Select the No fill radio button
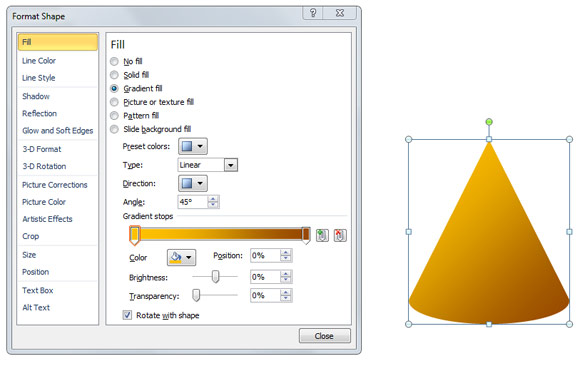 114,61
